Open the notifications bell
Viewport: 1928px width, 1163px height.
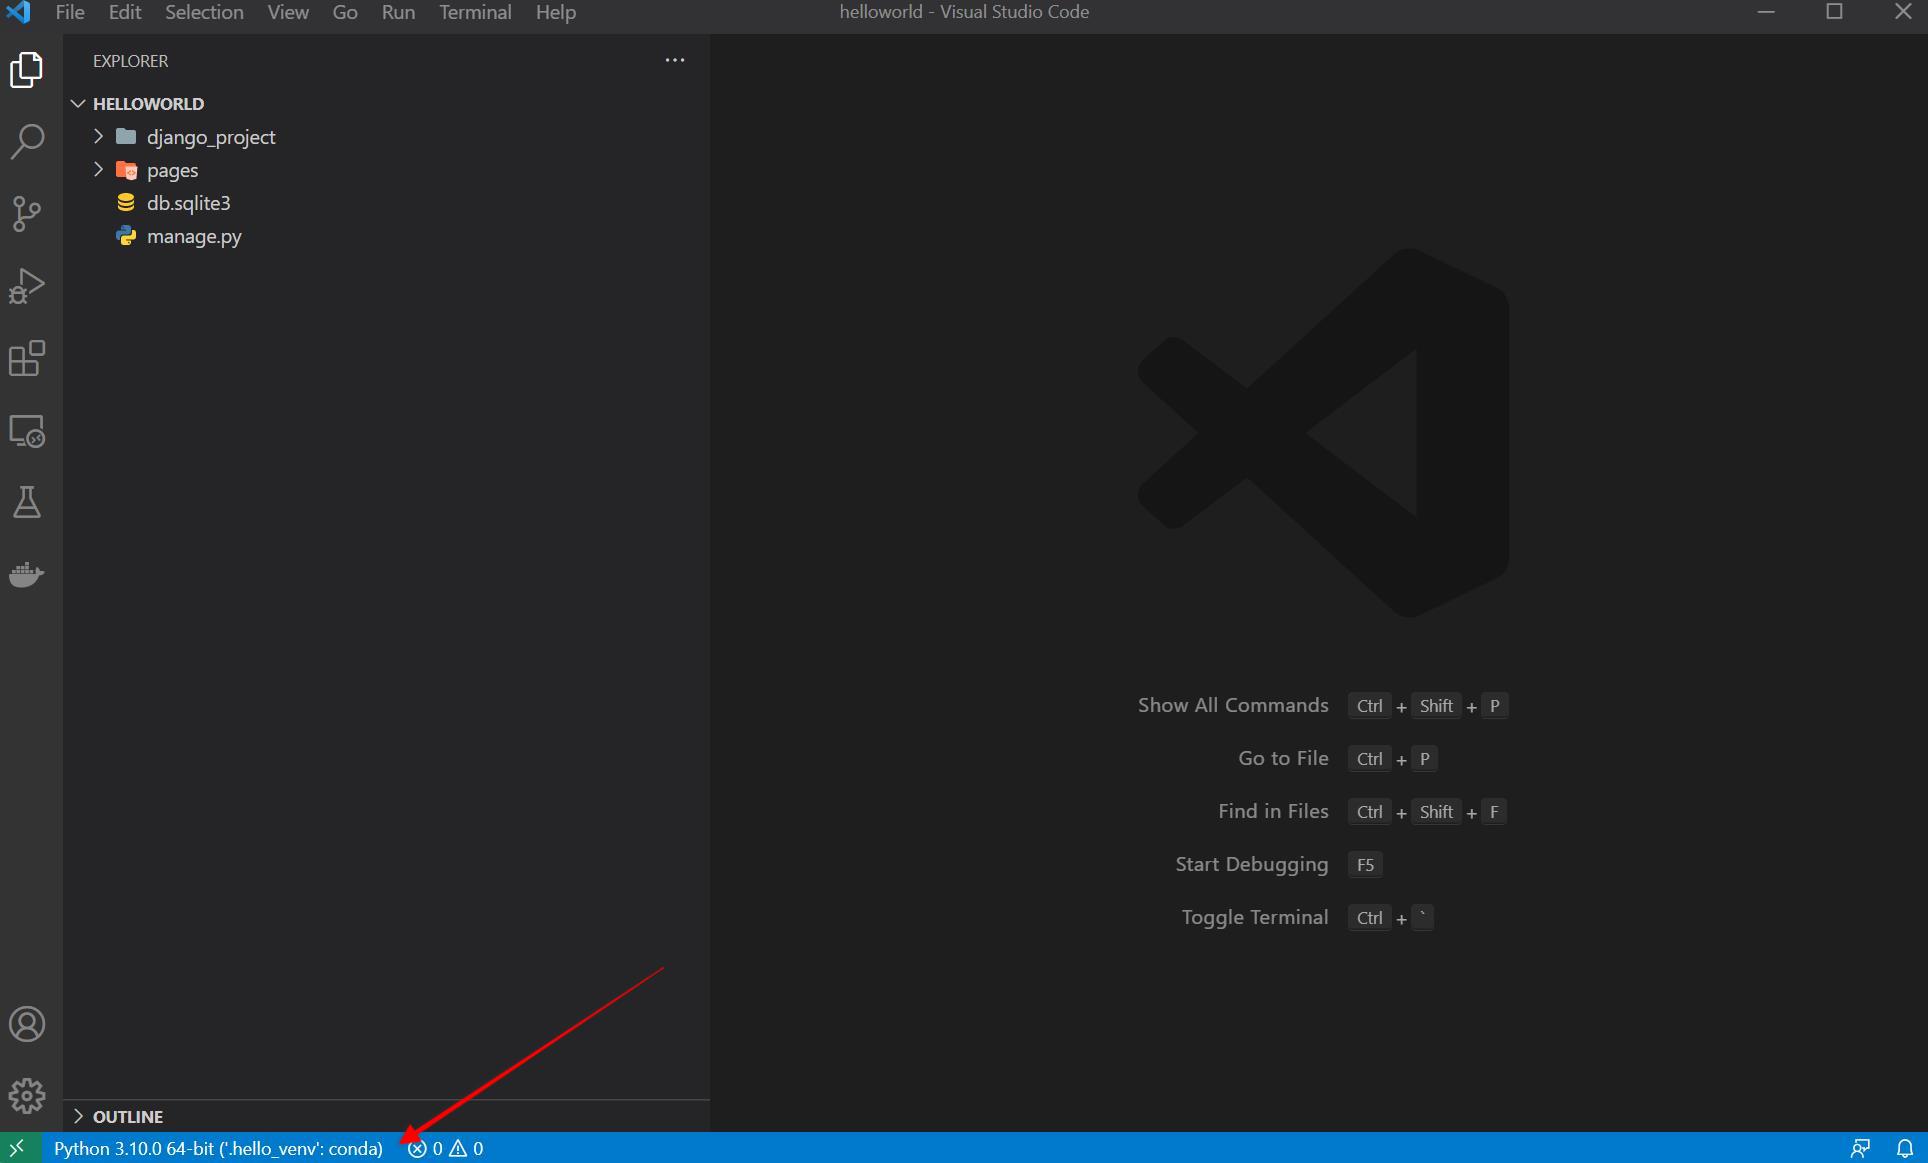click(x=1906, y=1148)
